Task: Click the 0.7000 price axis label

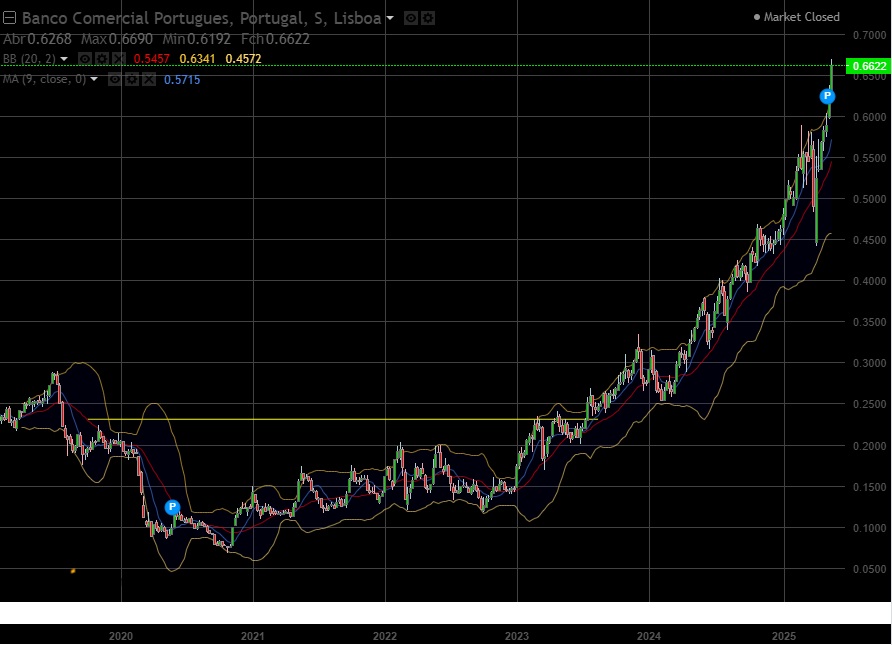Action: tap(870, 35)
